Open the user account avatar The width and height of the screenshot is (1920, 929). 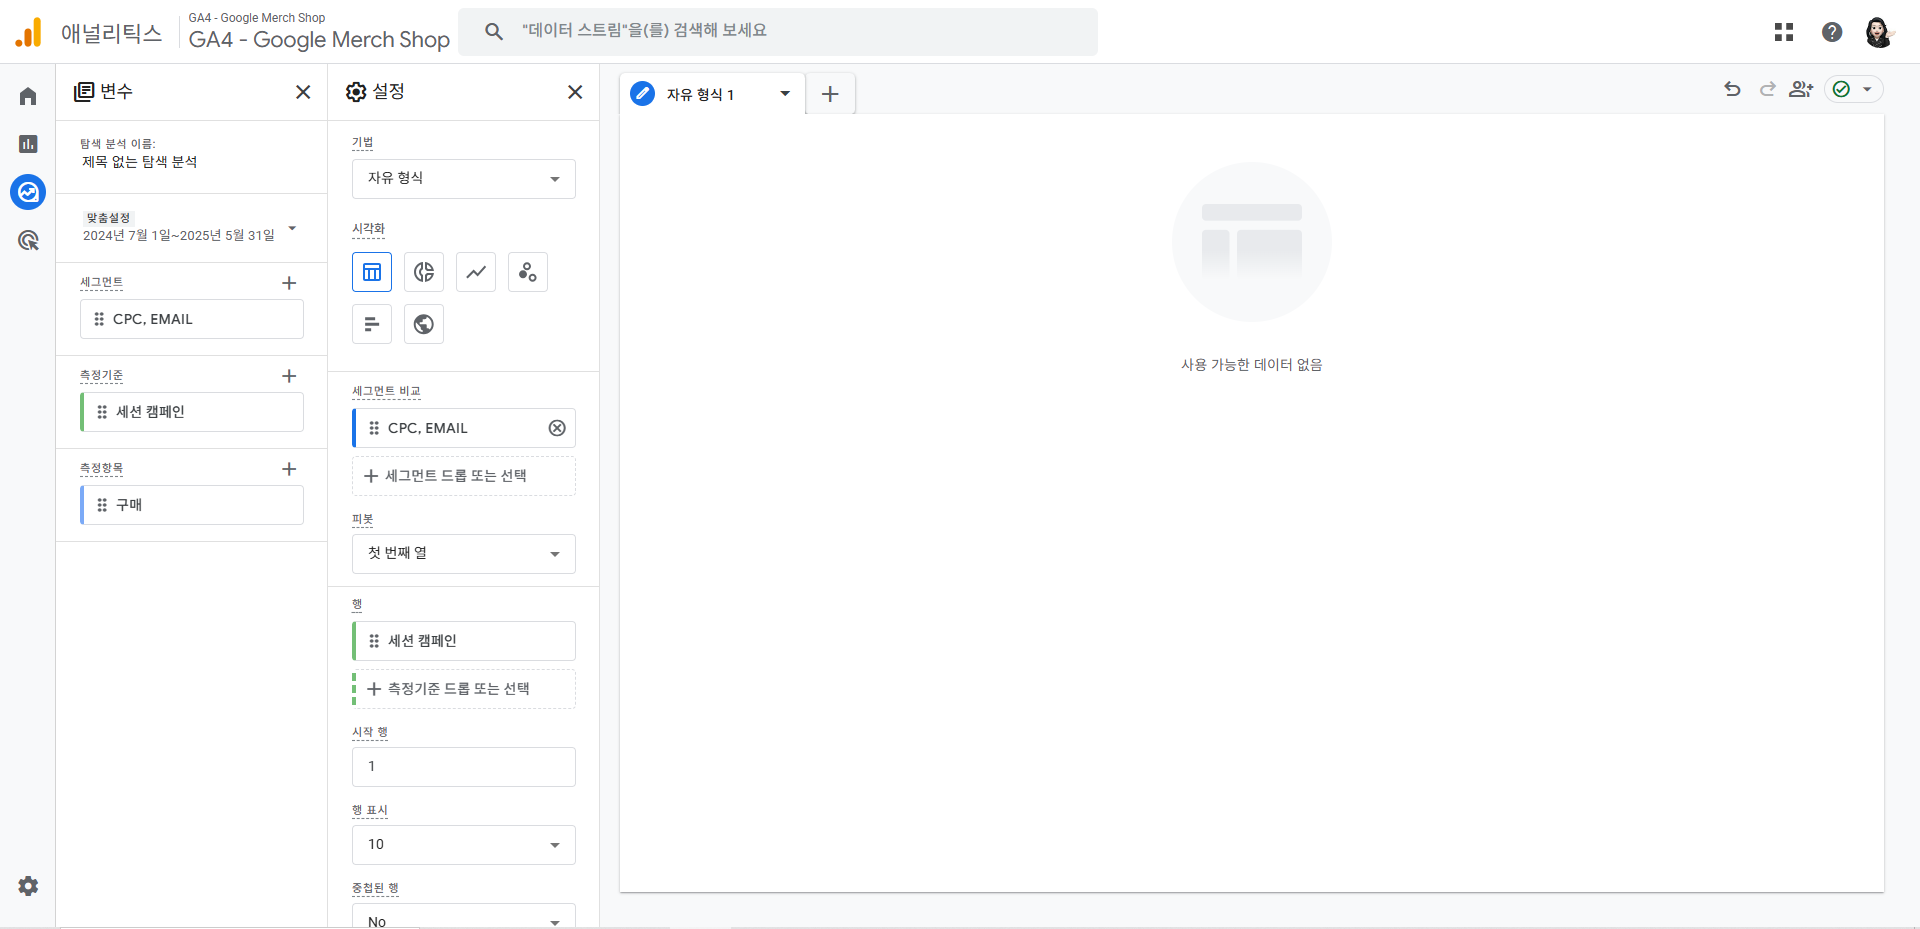tap(1879, 32)
